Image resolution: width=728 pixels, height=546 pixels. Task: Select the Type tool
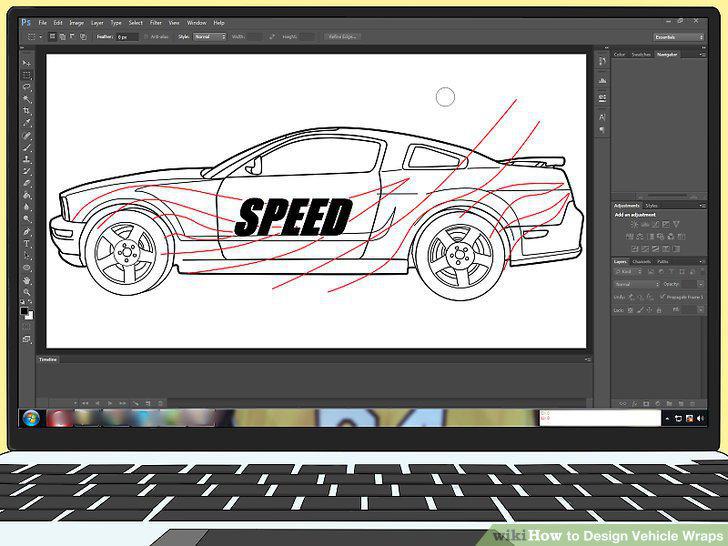click(x=26, y=244)
